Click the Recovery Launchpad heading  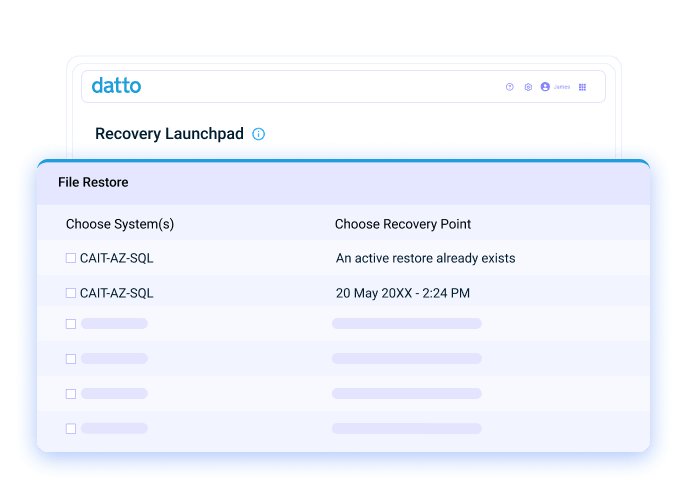click(169, 134)
